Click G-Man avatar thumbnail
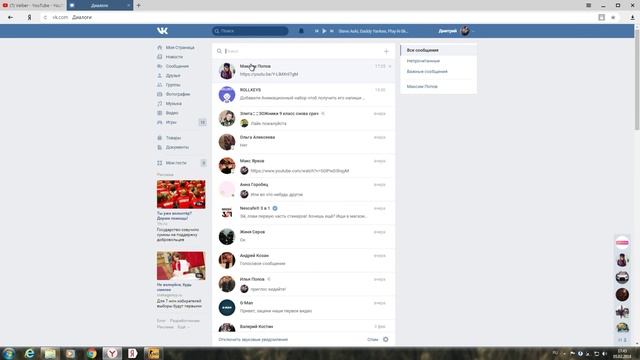The width and height of the screenshot is (640, 360). tap(227, 308)
